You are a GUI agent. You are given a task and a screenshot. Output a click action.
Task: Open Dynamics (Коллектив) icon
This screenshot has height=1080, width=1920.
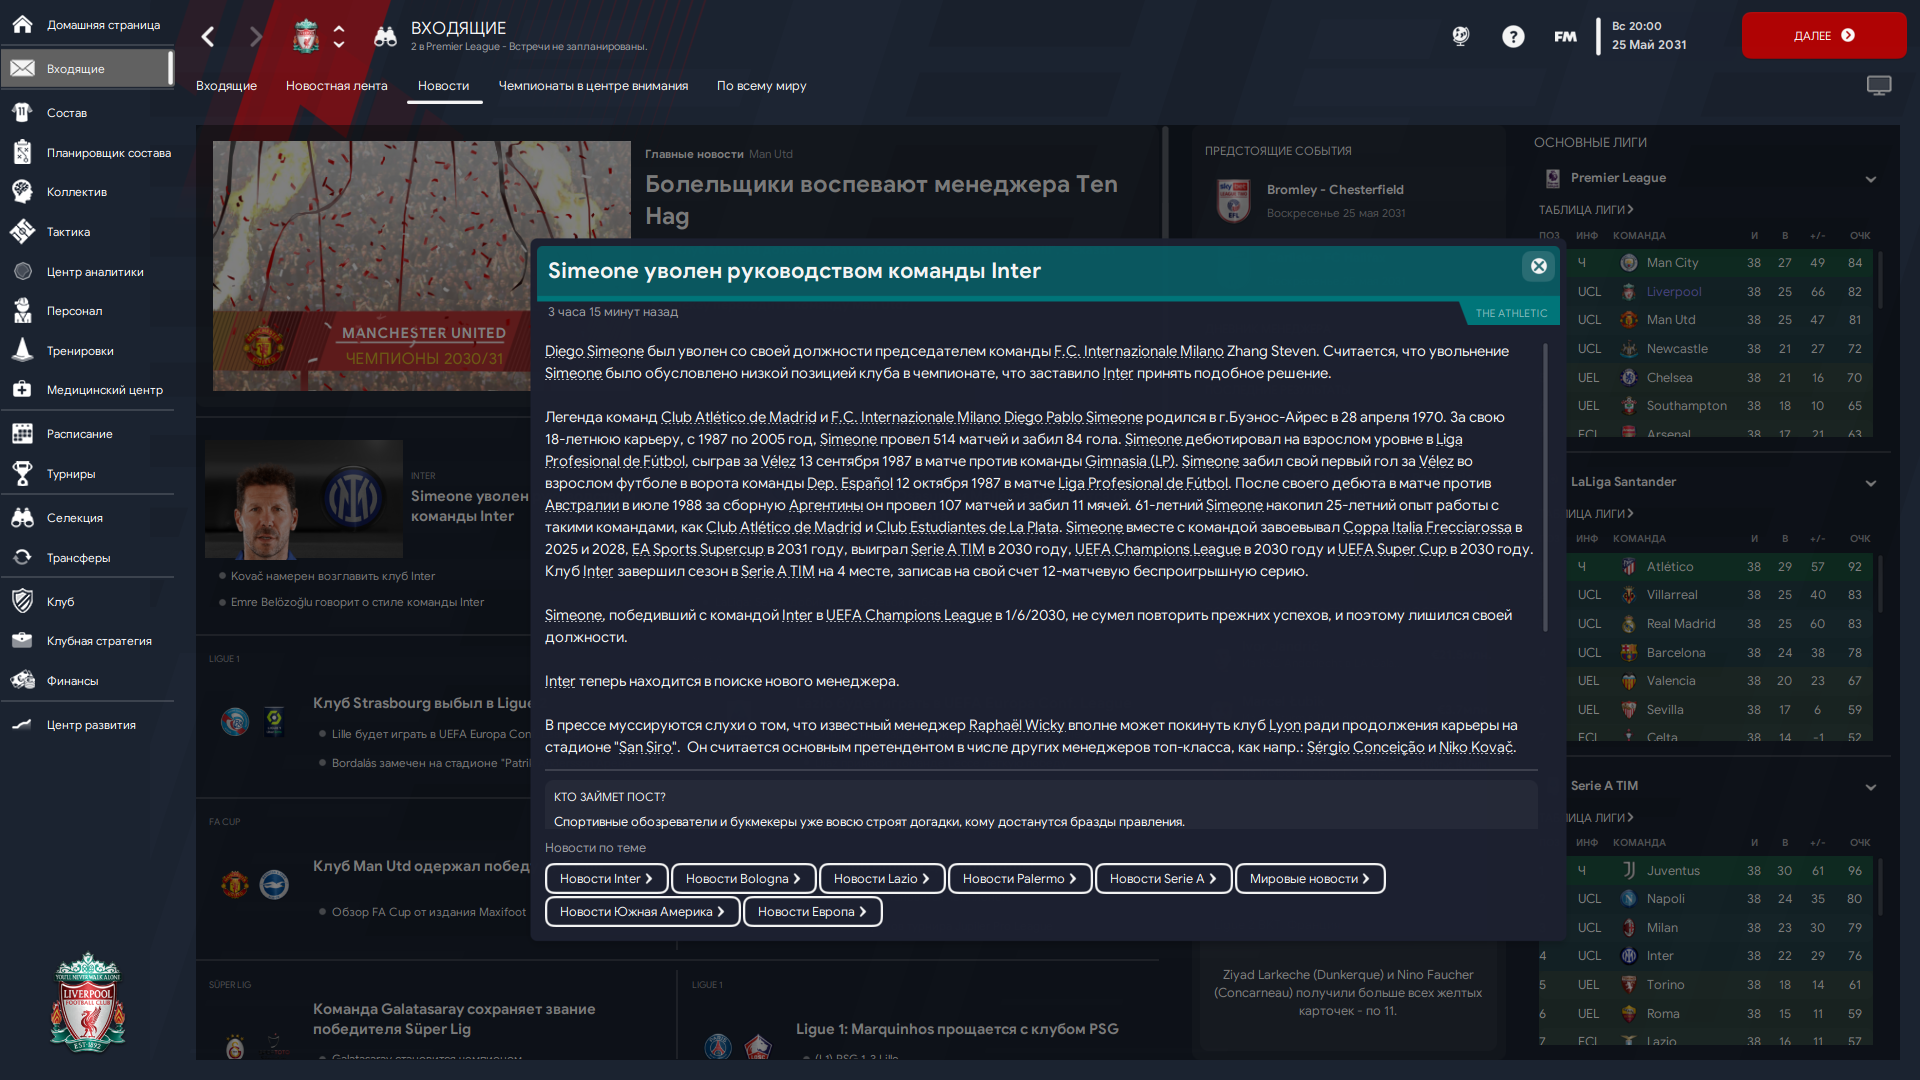(22, 191)
